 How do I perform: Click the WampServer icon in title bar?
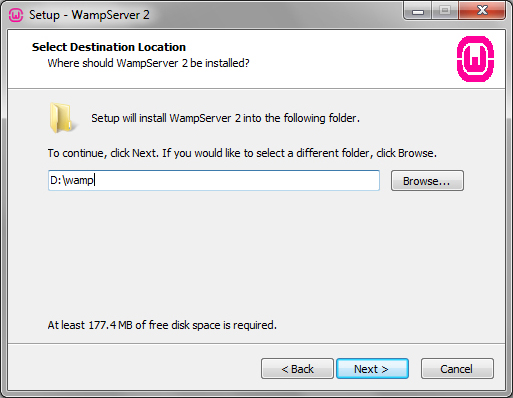(15, 15)
